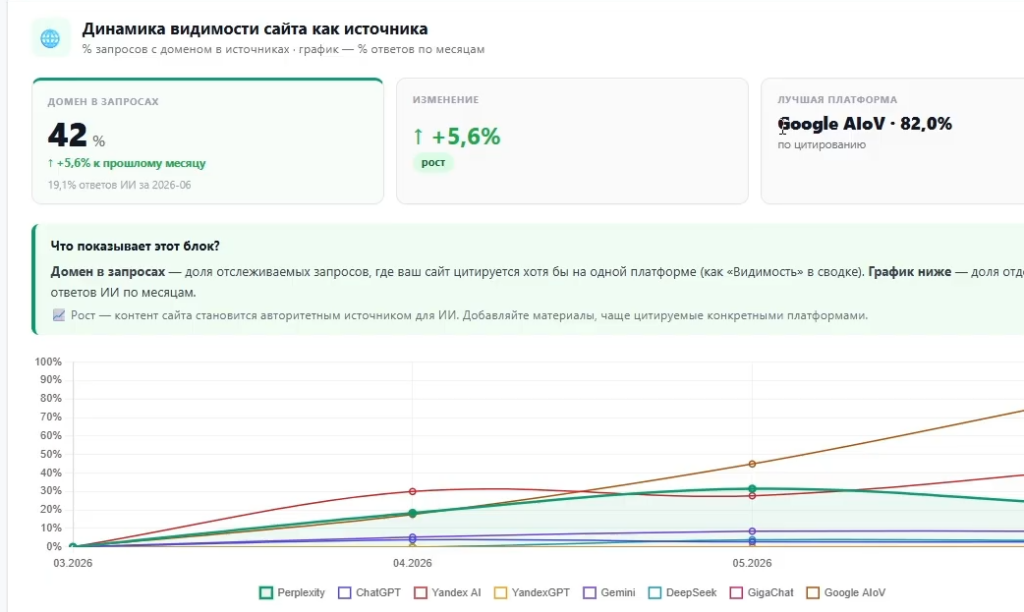Toggle Perplexity series in chart legend
This screenshot has height=612, width=1024.
(292, 592)
